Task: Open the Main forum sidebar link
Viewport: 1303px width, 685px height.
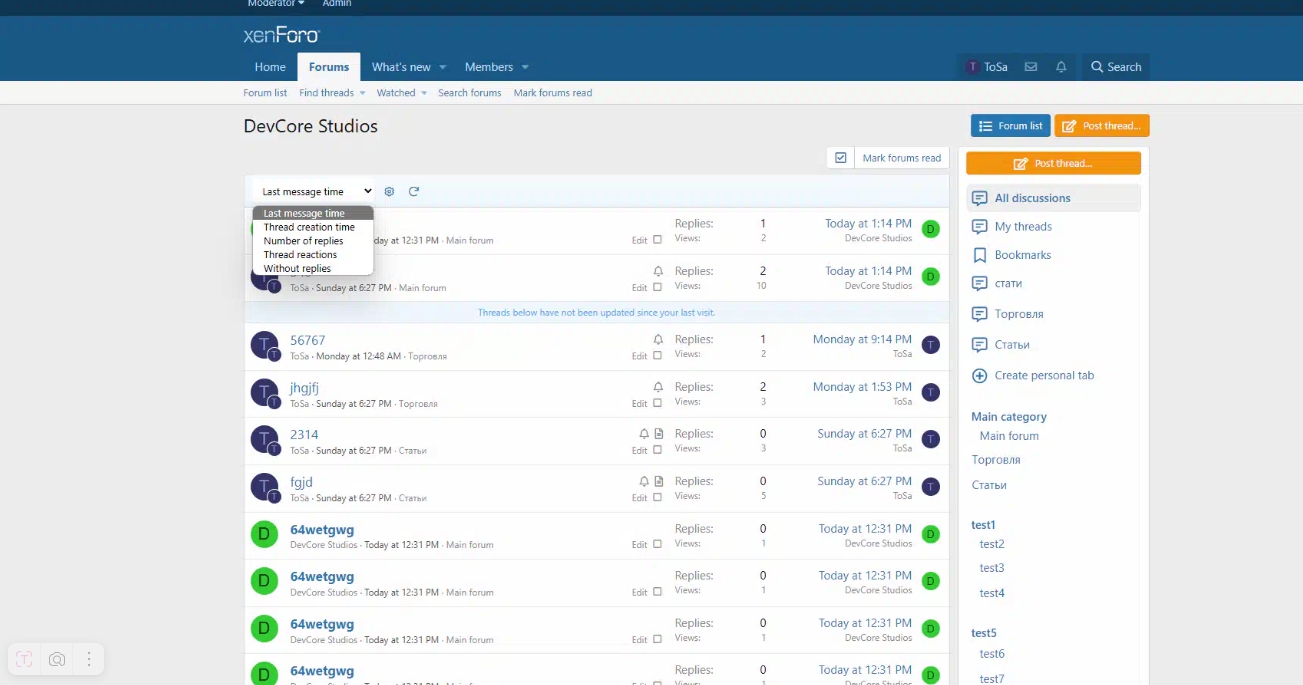Action: [x=1009, y=436]
